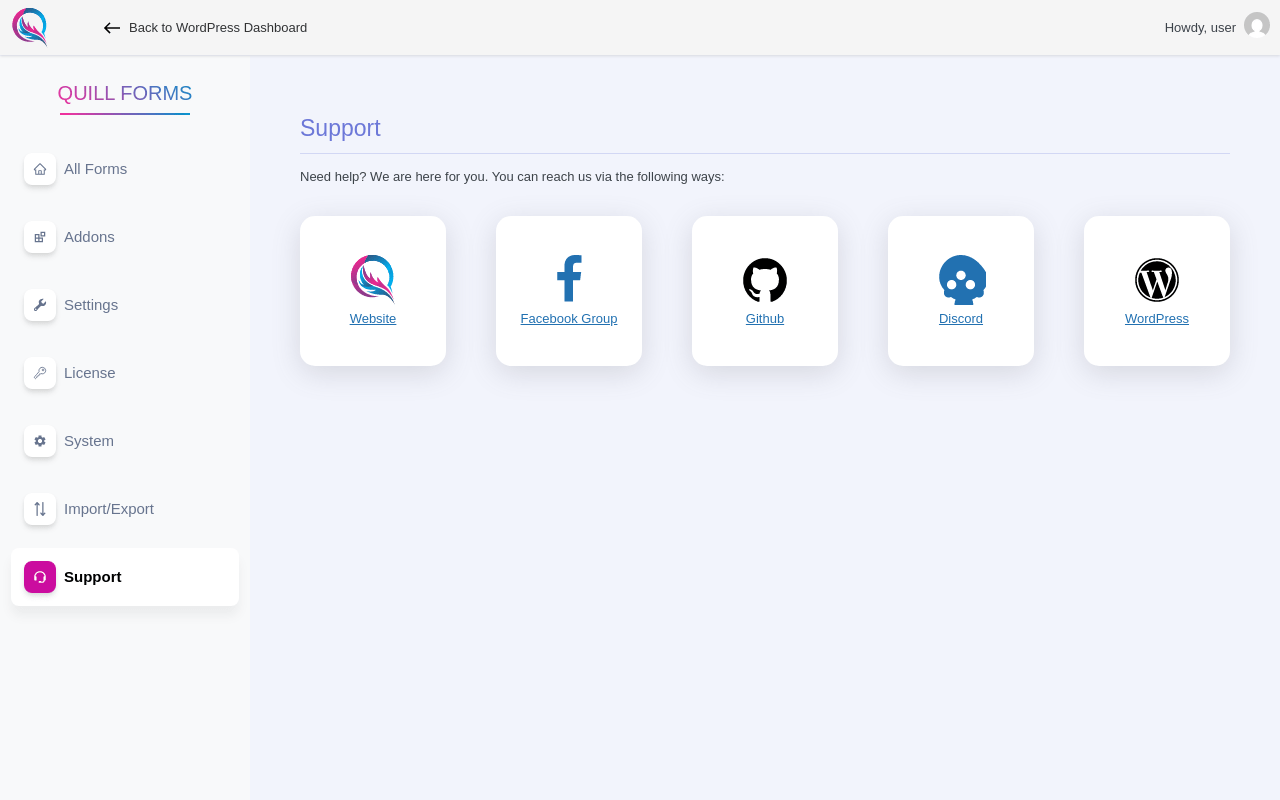
Task: Click the QUILL FORMS sidebar title
Action: [125, 93]
